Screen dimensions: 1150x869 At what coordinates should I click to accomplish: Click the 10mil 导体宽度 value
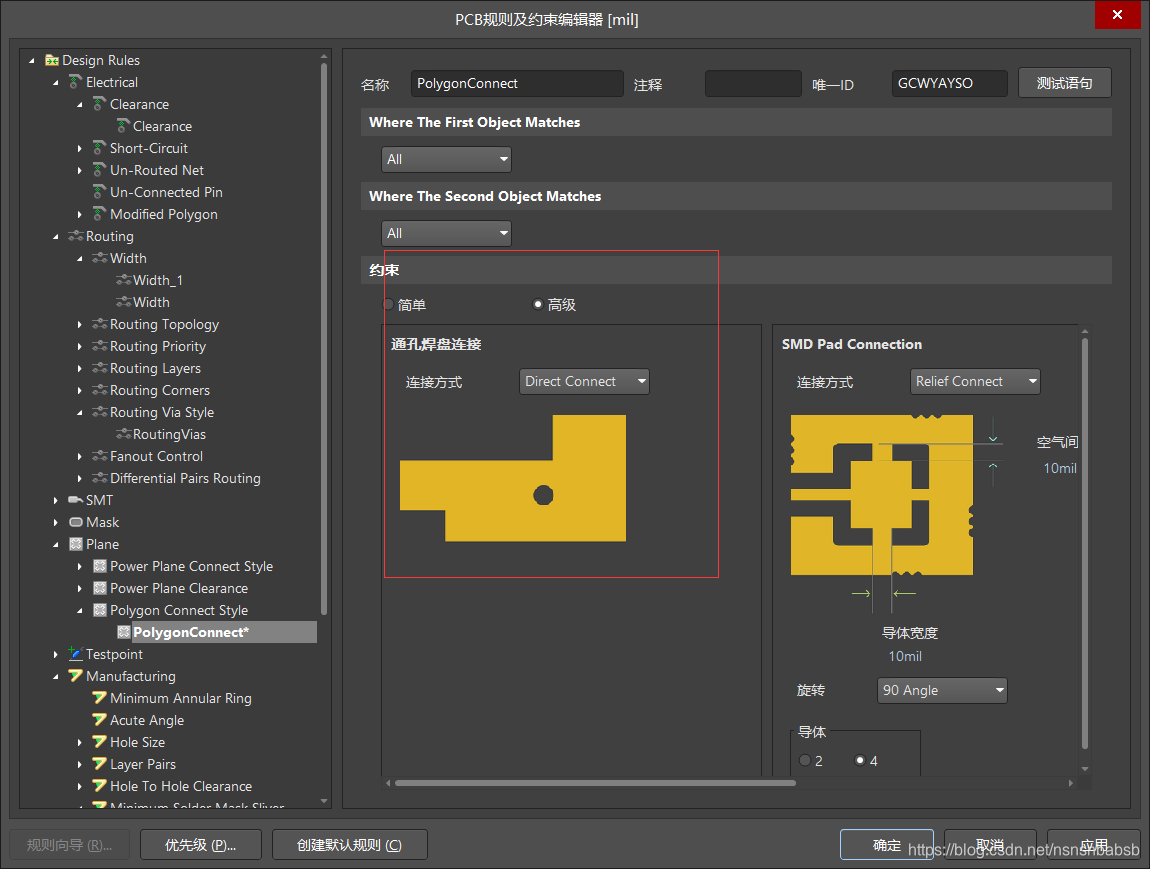pos(905,656)
